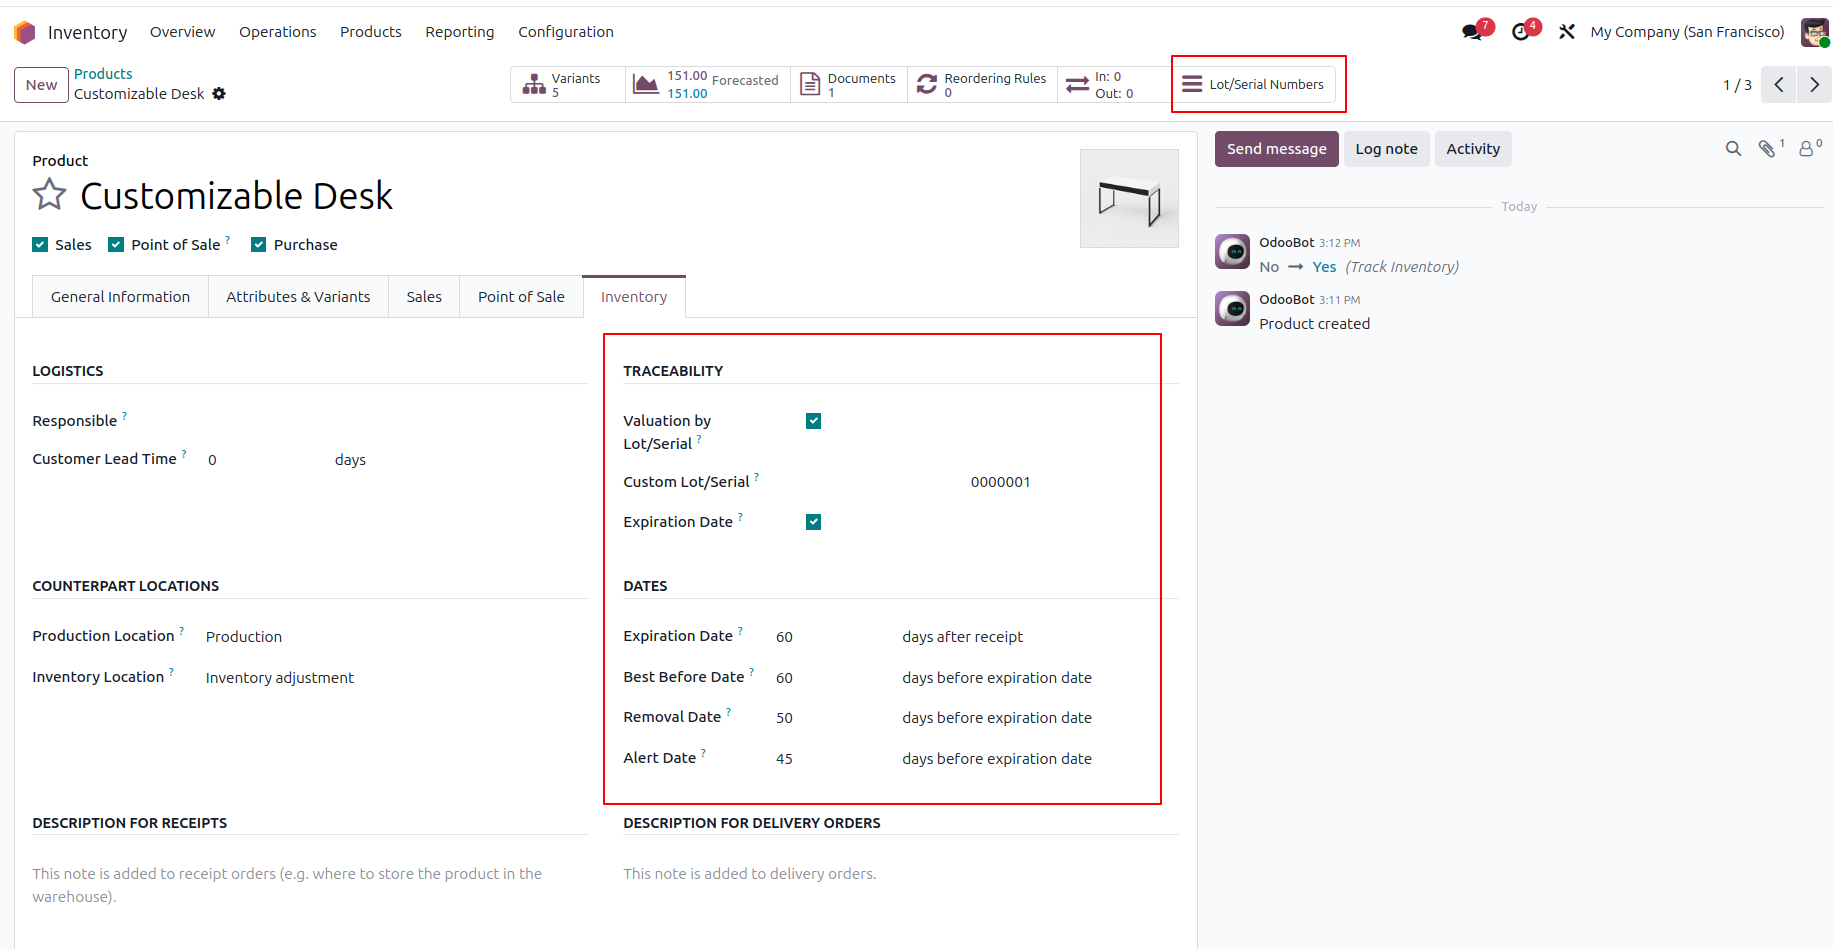Screen dimensions: 1833x949
Task: Toggle the Sales checkbox
Action: click(40, 245)
